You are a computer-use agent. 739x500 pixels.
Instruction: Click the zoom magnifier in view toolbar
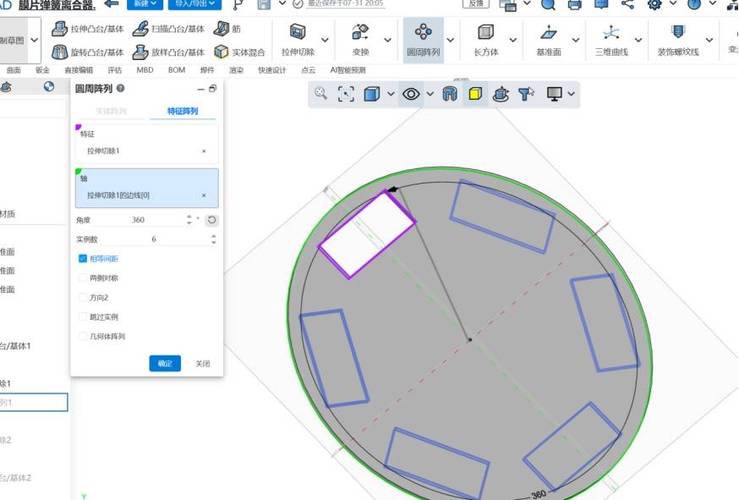point(321,93)
